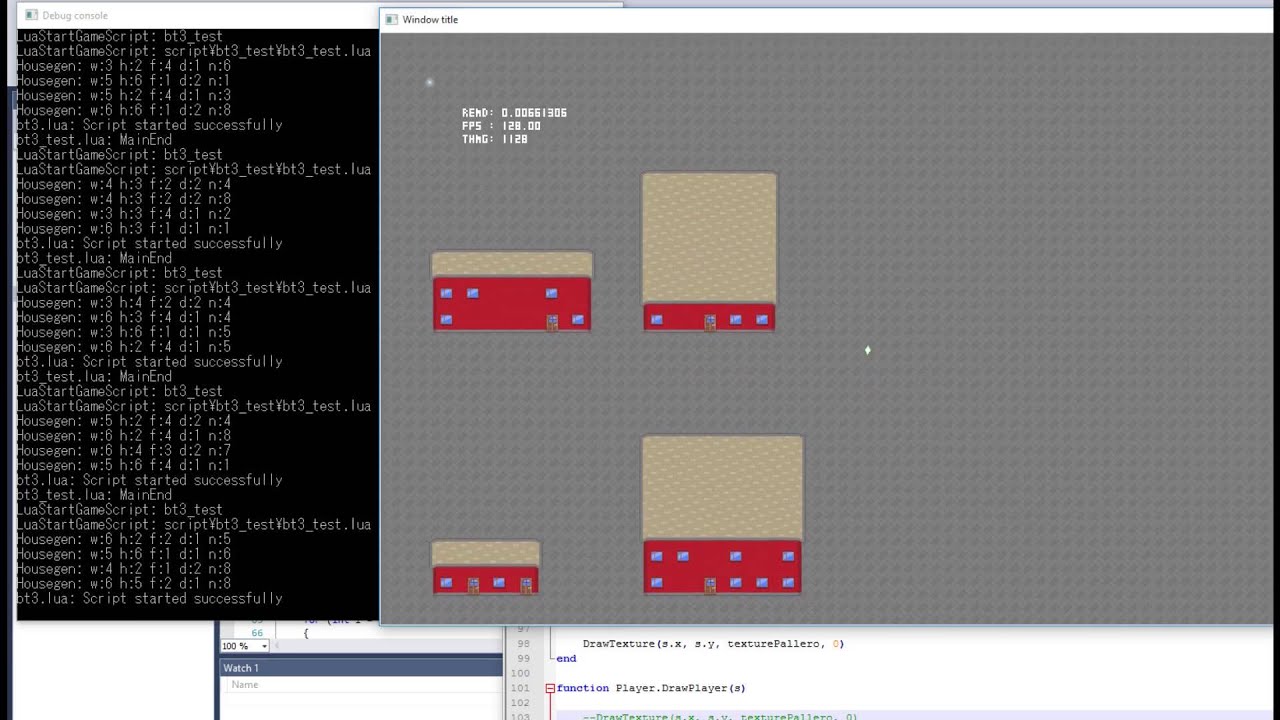
Task: Click the 'REND: 0.00661306' readout
Action: point(514,113)
